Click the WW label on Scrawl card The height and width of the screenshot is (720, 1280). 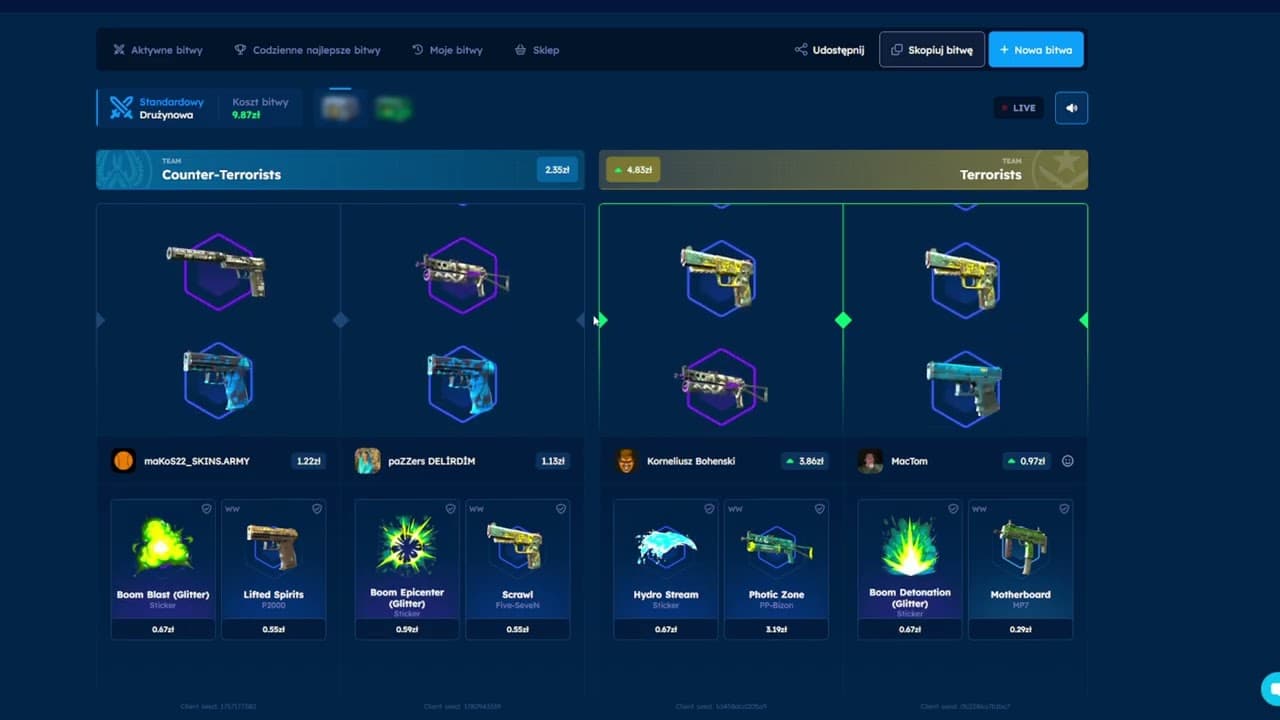coord(476,509)
